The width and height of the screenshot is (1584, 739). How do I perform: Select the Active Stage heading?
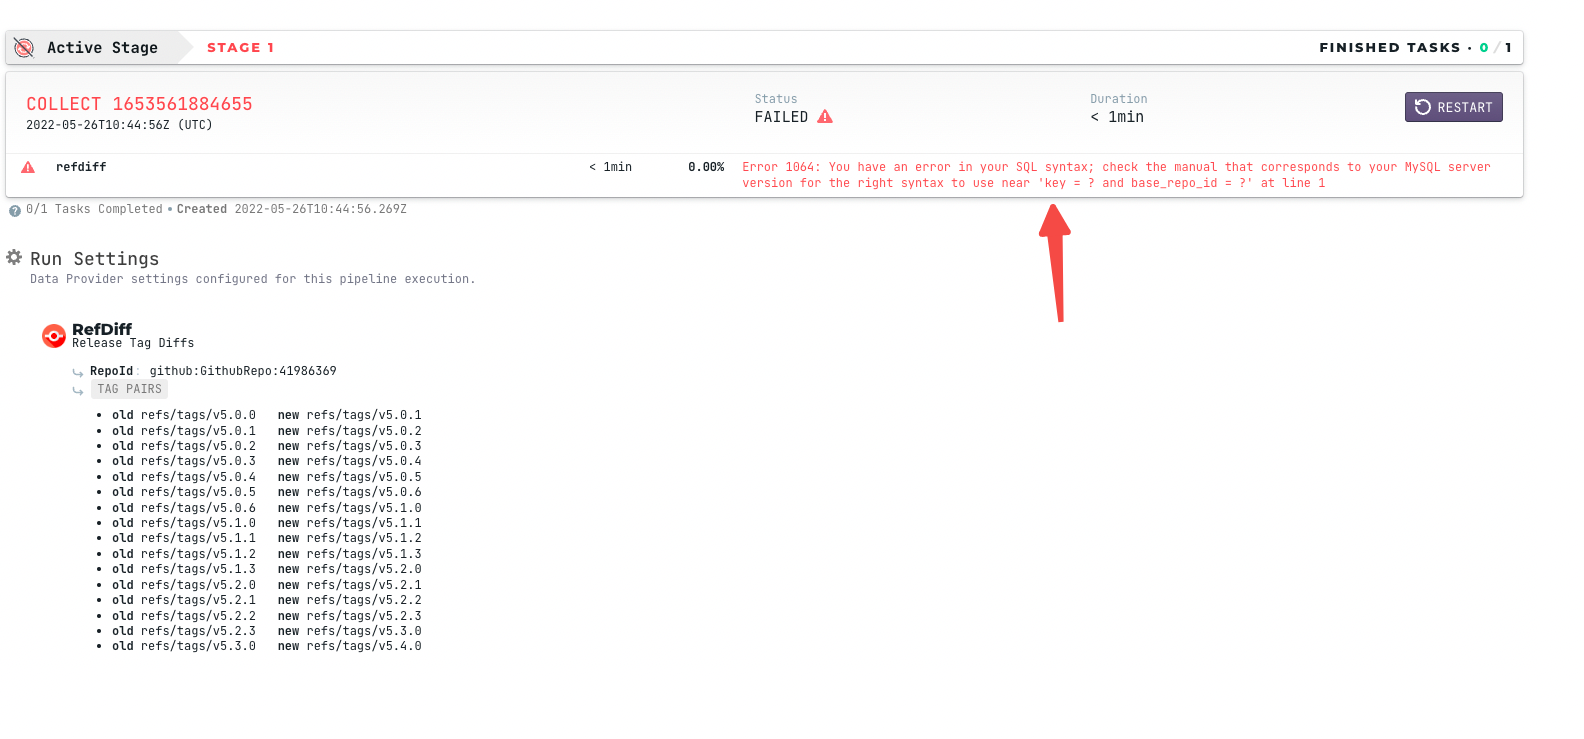102,48
